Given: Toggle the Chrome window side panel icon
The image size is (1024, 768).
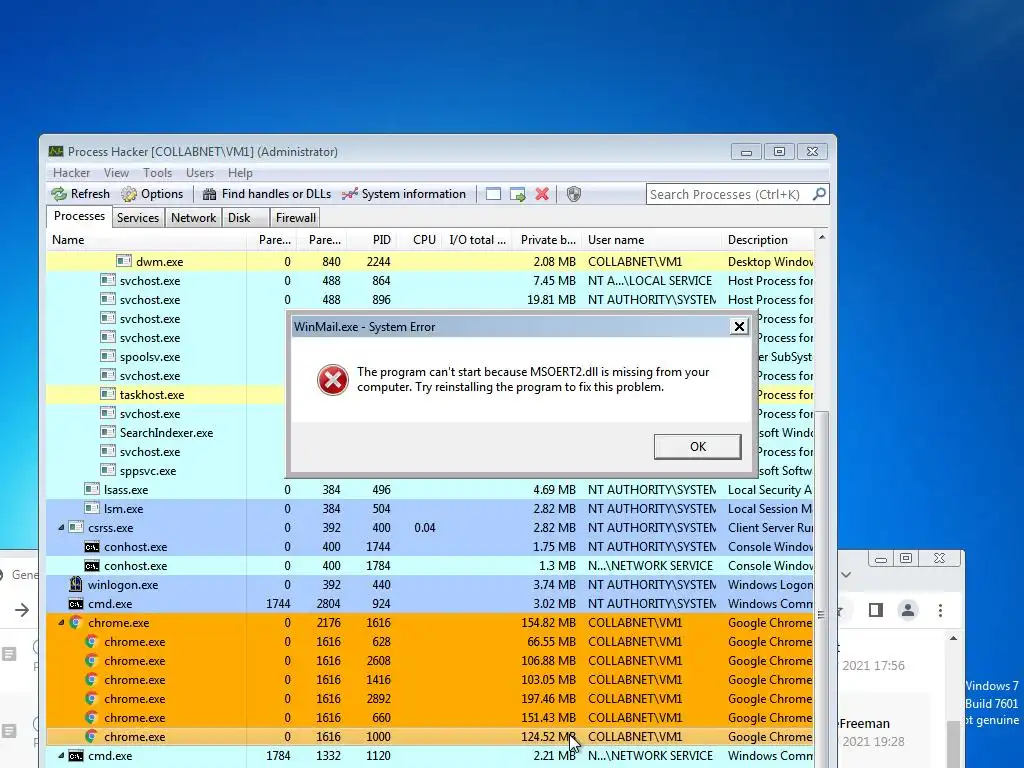Looking at the screenshot, I should click(x=876, y=610).
